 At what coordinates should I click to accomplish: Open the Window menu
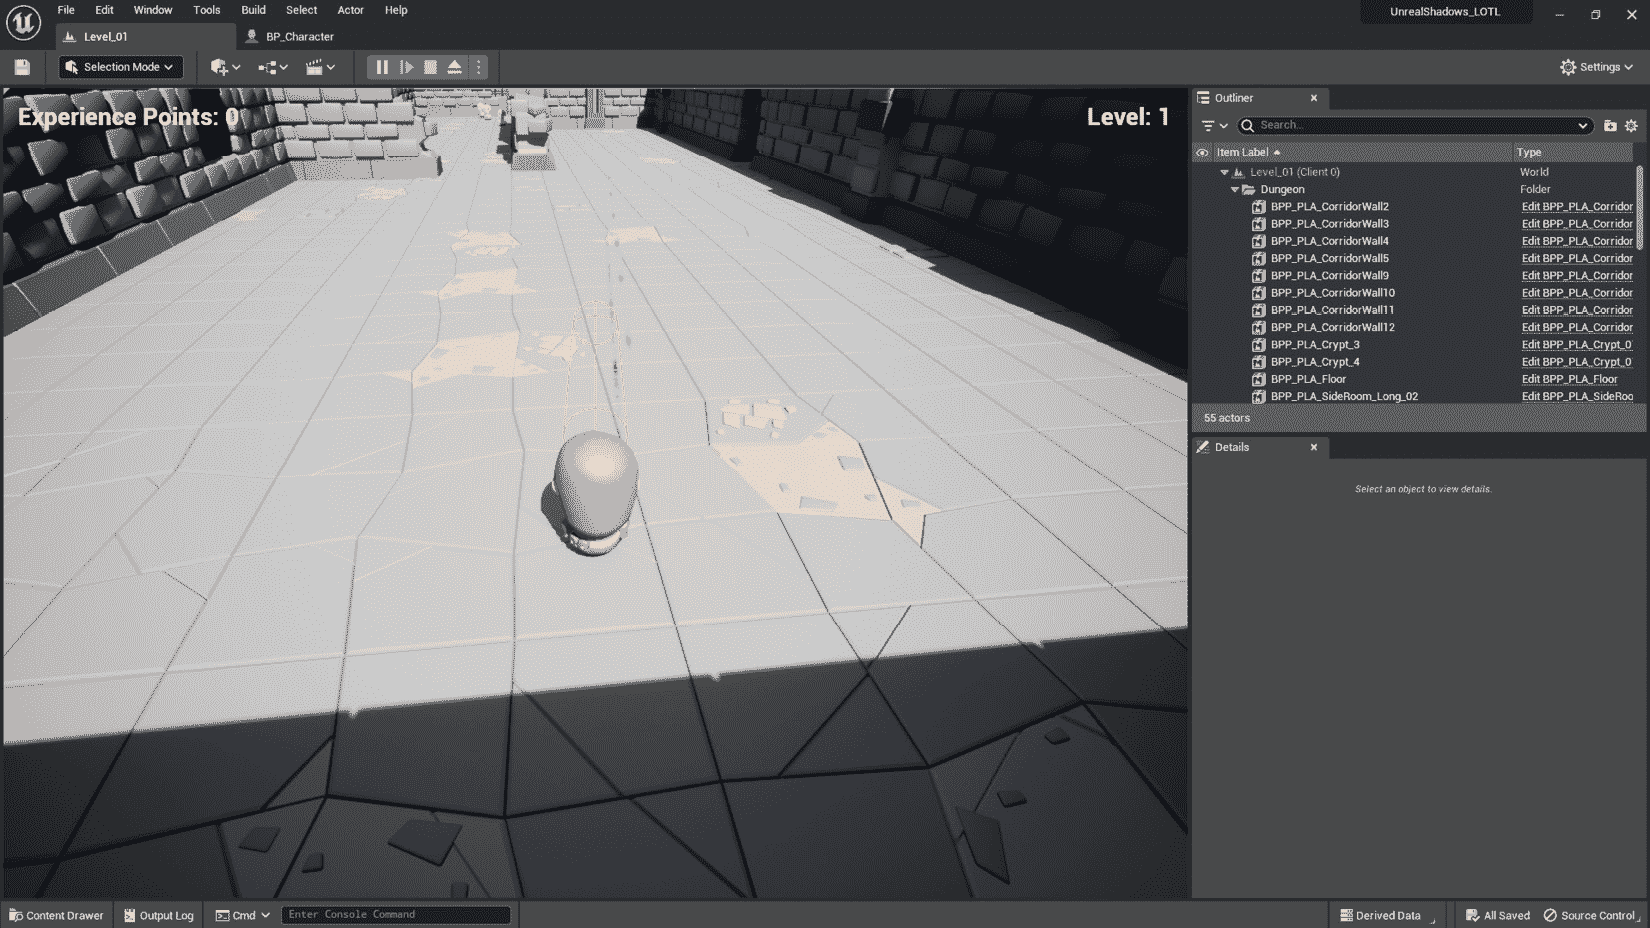[153, 10]
